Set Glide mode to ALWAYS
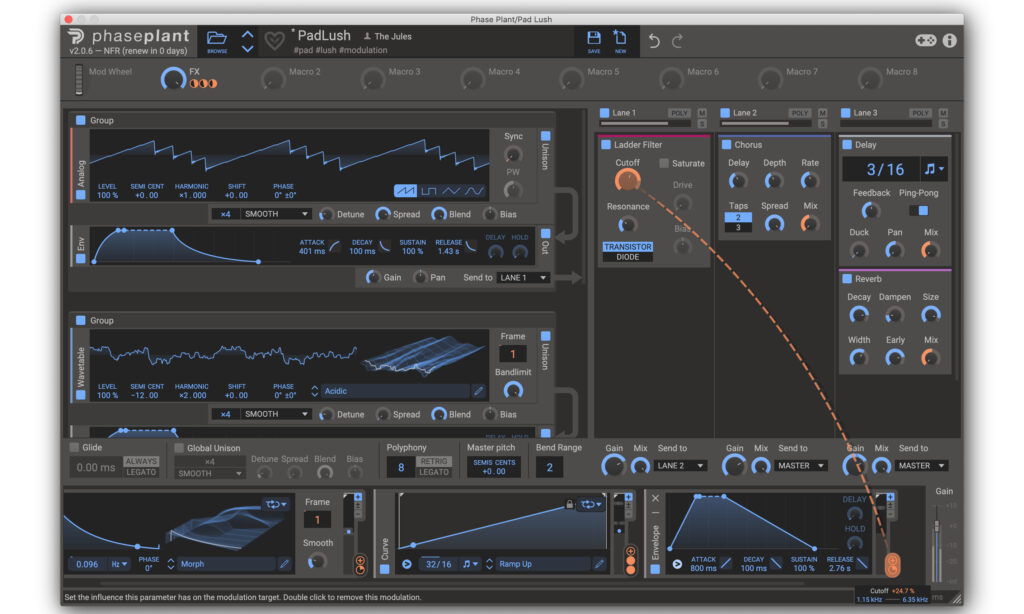The width and height of the screenshot is (1024, 614). point(141,461)
